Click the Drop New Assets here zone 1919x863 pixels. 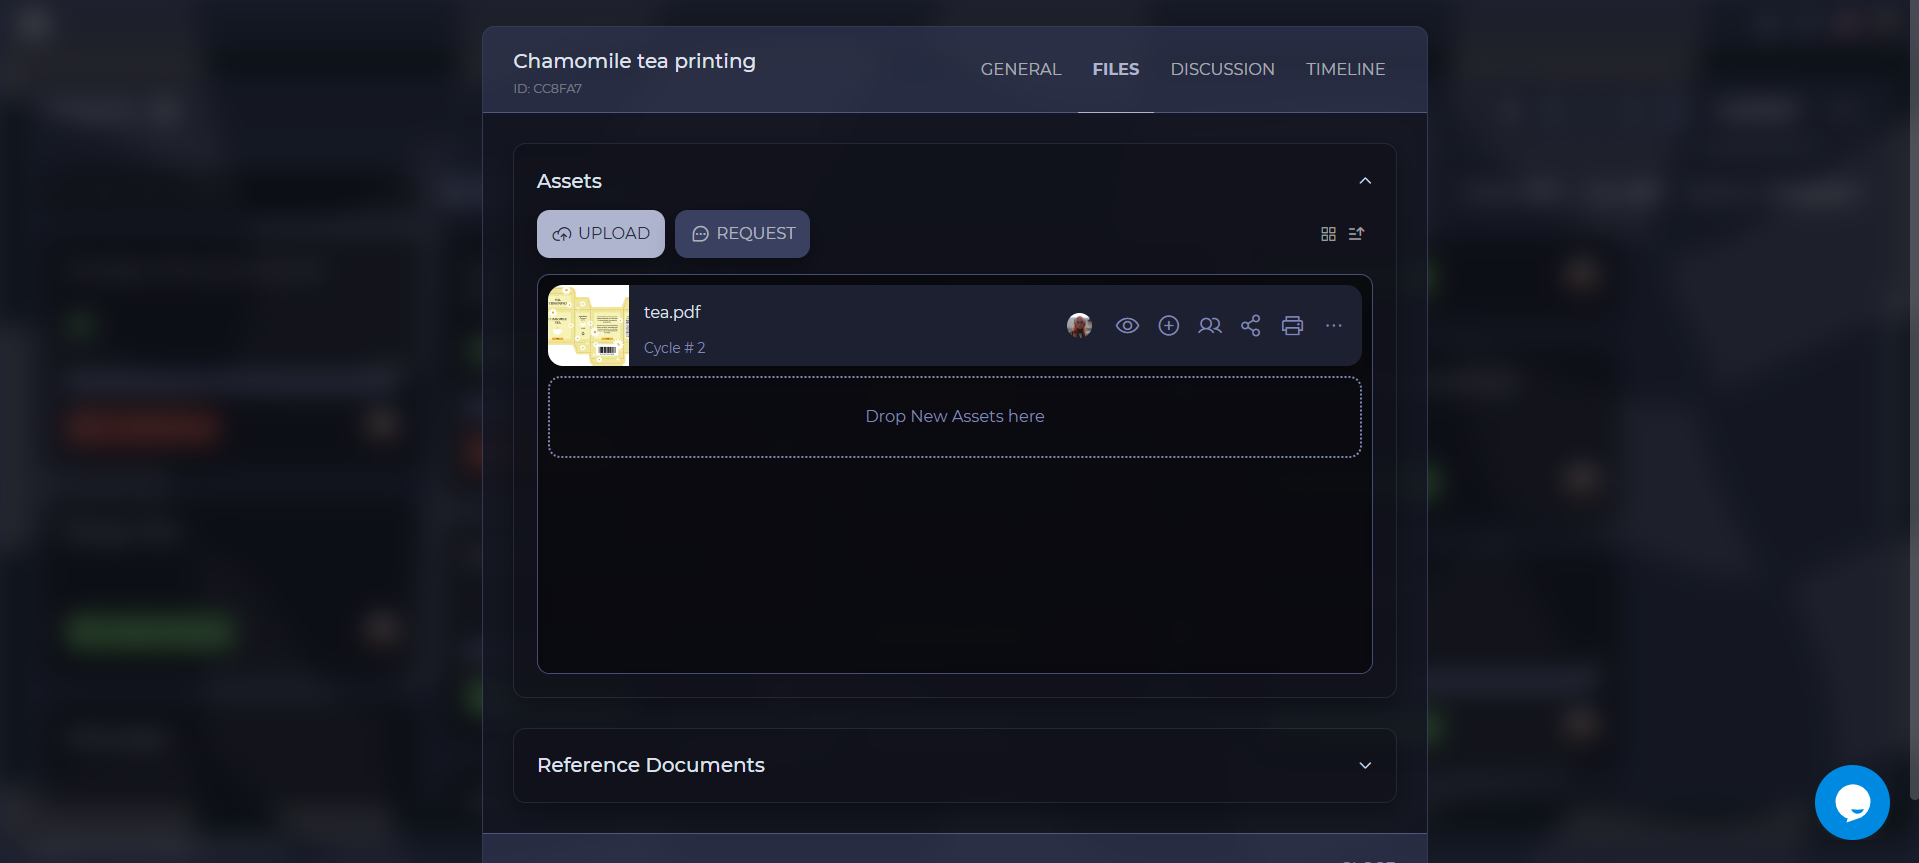coord(954,417)
